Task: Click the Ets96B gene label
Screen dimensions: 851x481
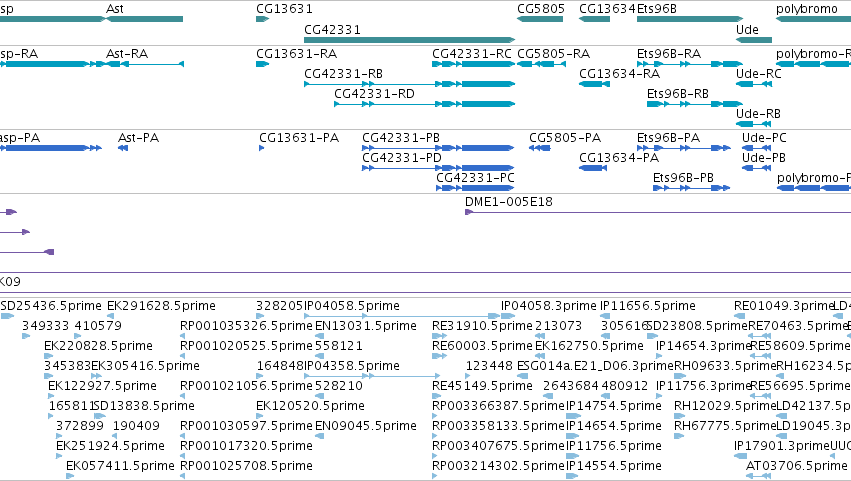Action: pos(657,9)
